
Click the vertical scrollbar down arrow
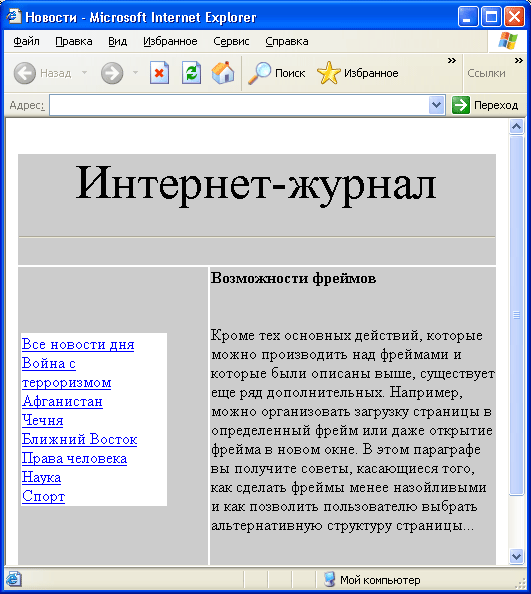pos(517,556)
